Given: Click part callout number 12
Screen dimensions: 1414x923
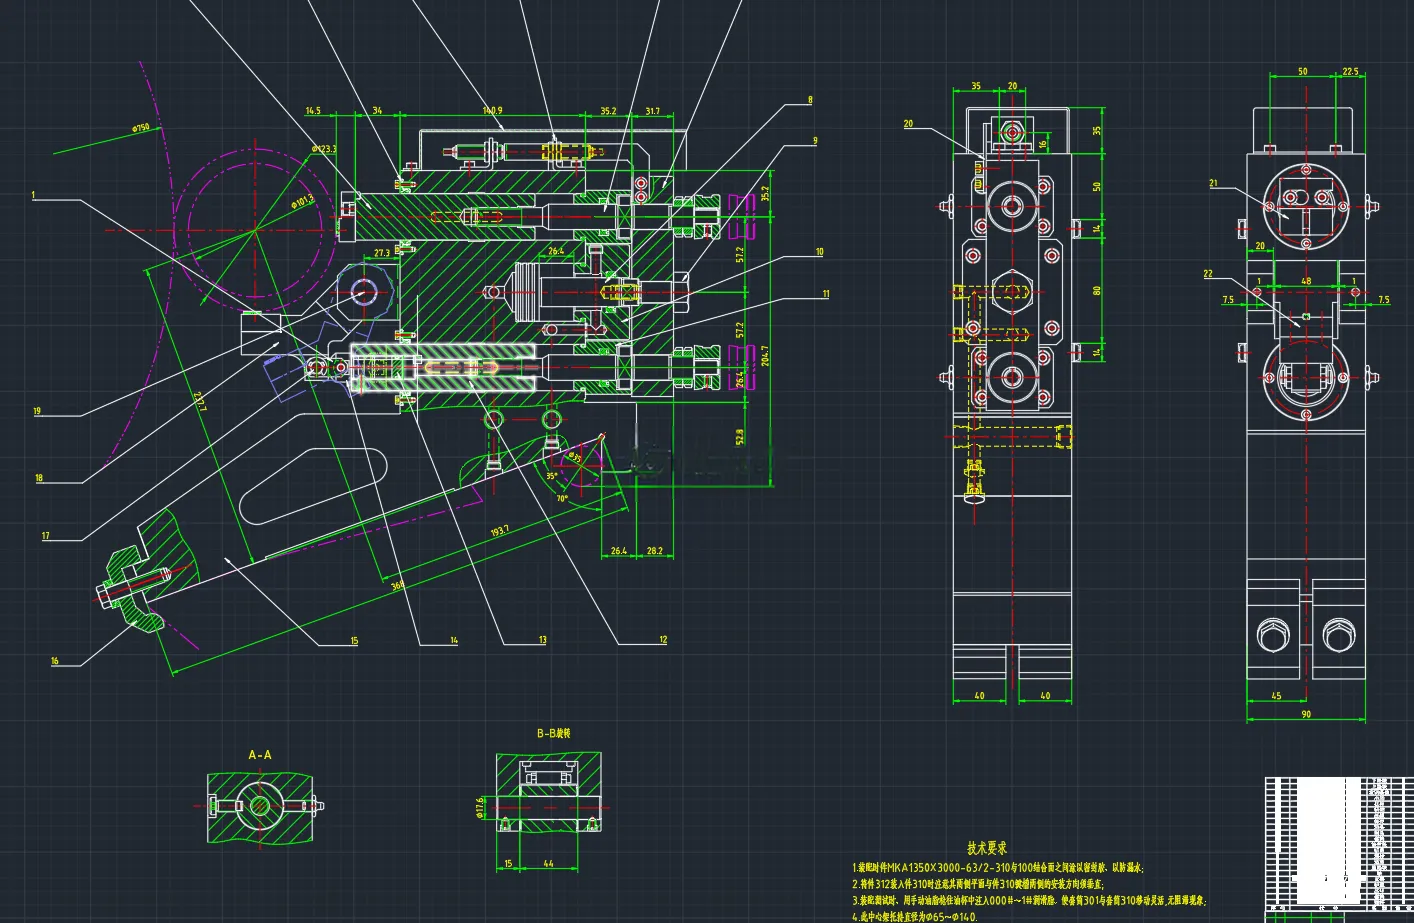Looking at the screenshot, I should coord(663,640).
